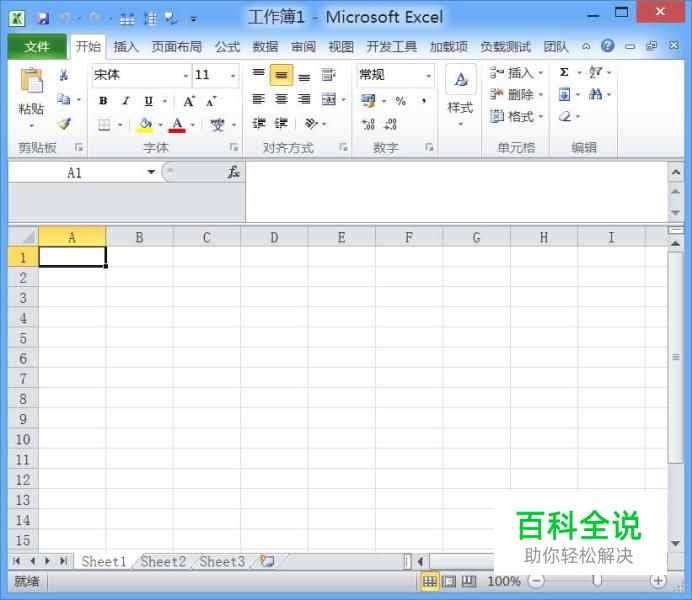
Task: Toggle bottom vertical alignment
Action: pyautogui.click(x=304, y=77)
